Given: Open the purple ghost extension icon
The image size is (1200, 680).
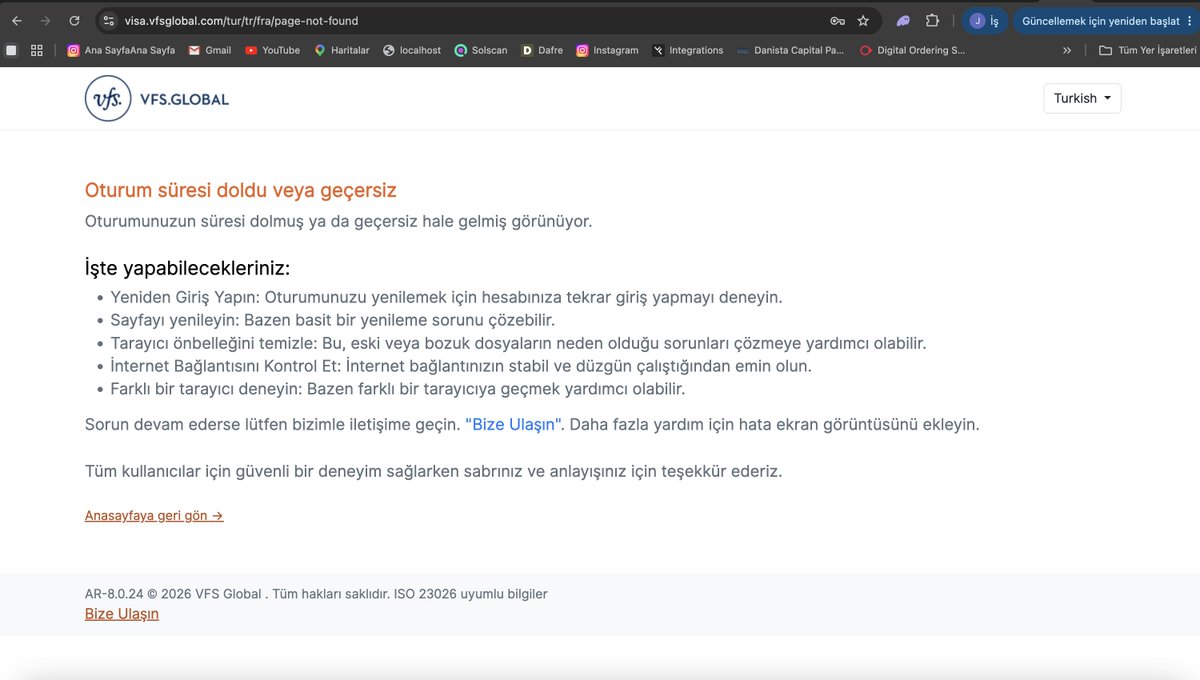Looking at the screenshot, I should (903, 20).
